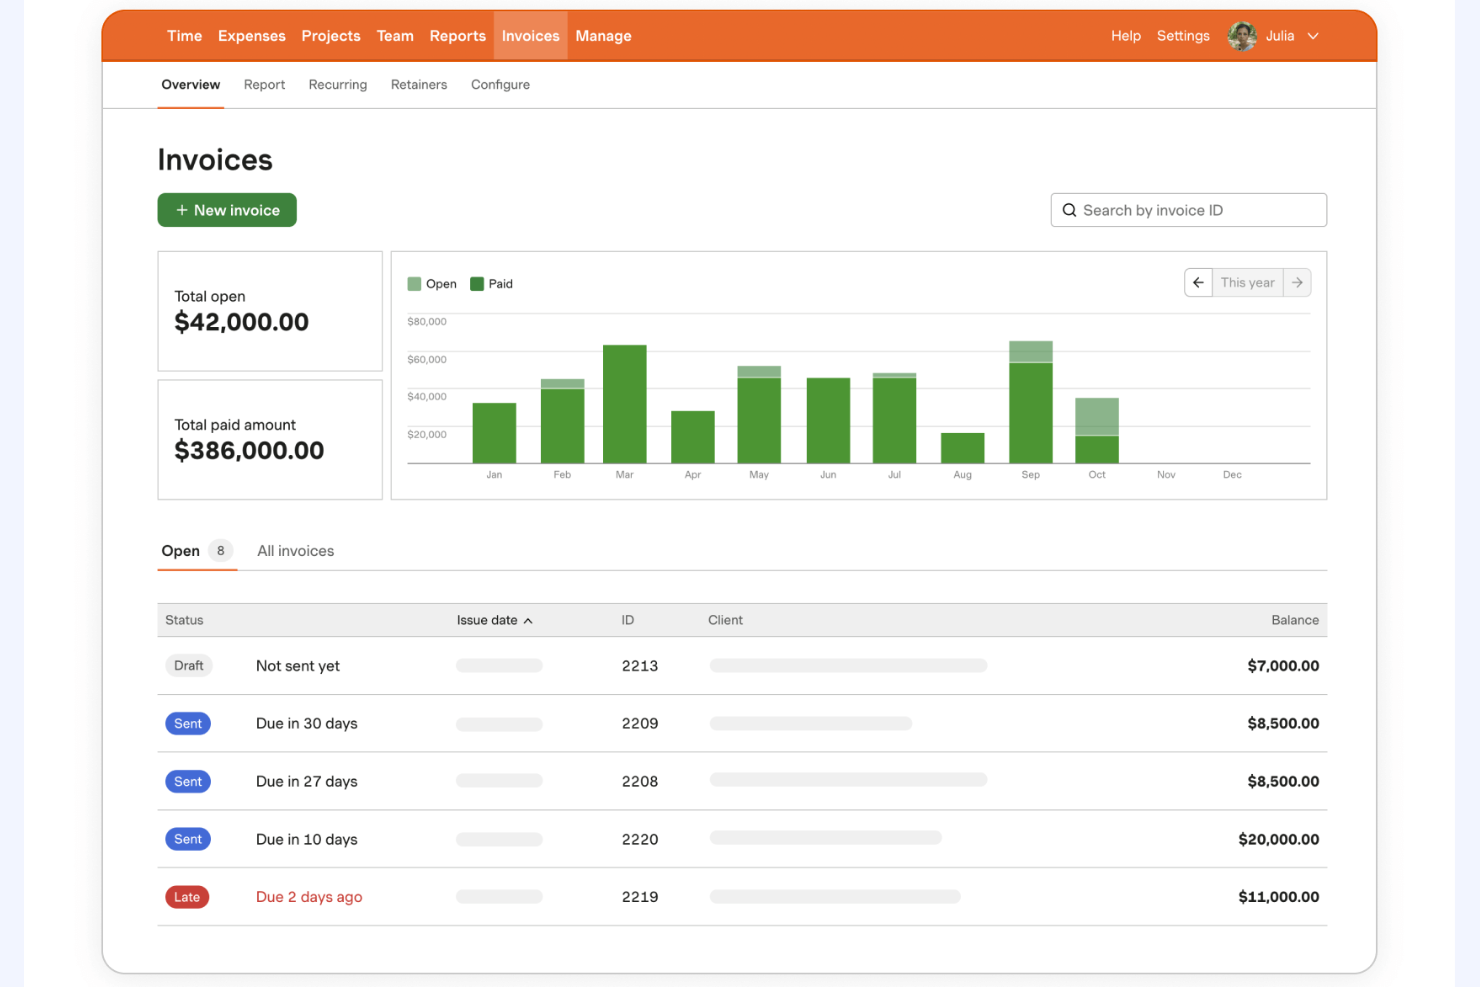This screenshot has height=987, width=1480.
Task: Open the This year period selector
Action: click(x=1247, y=282)
